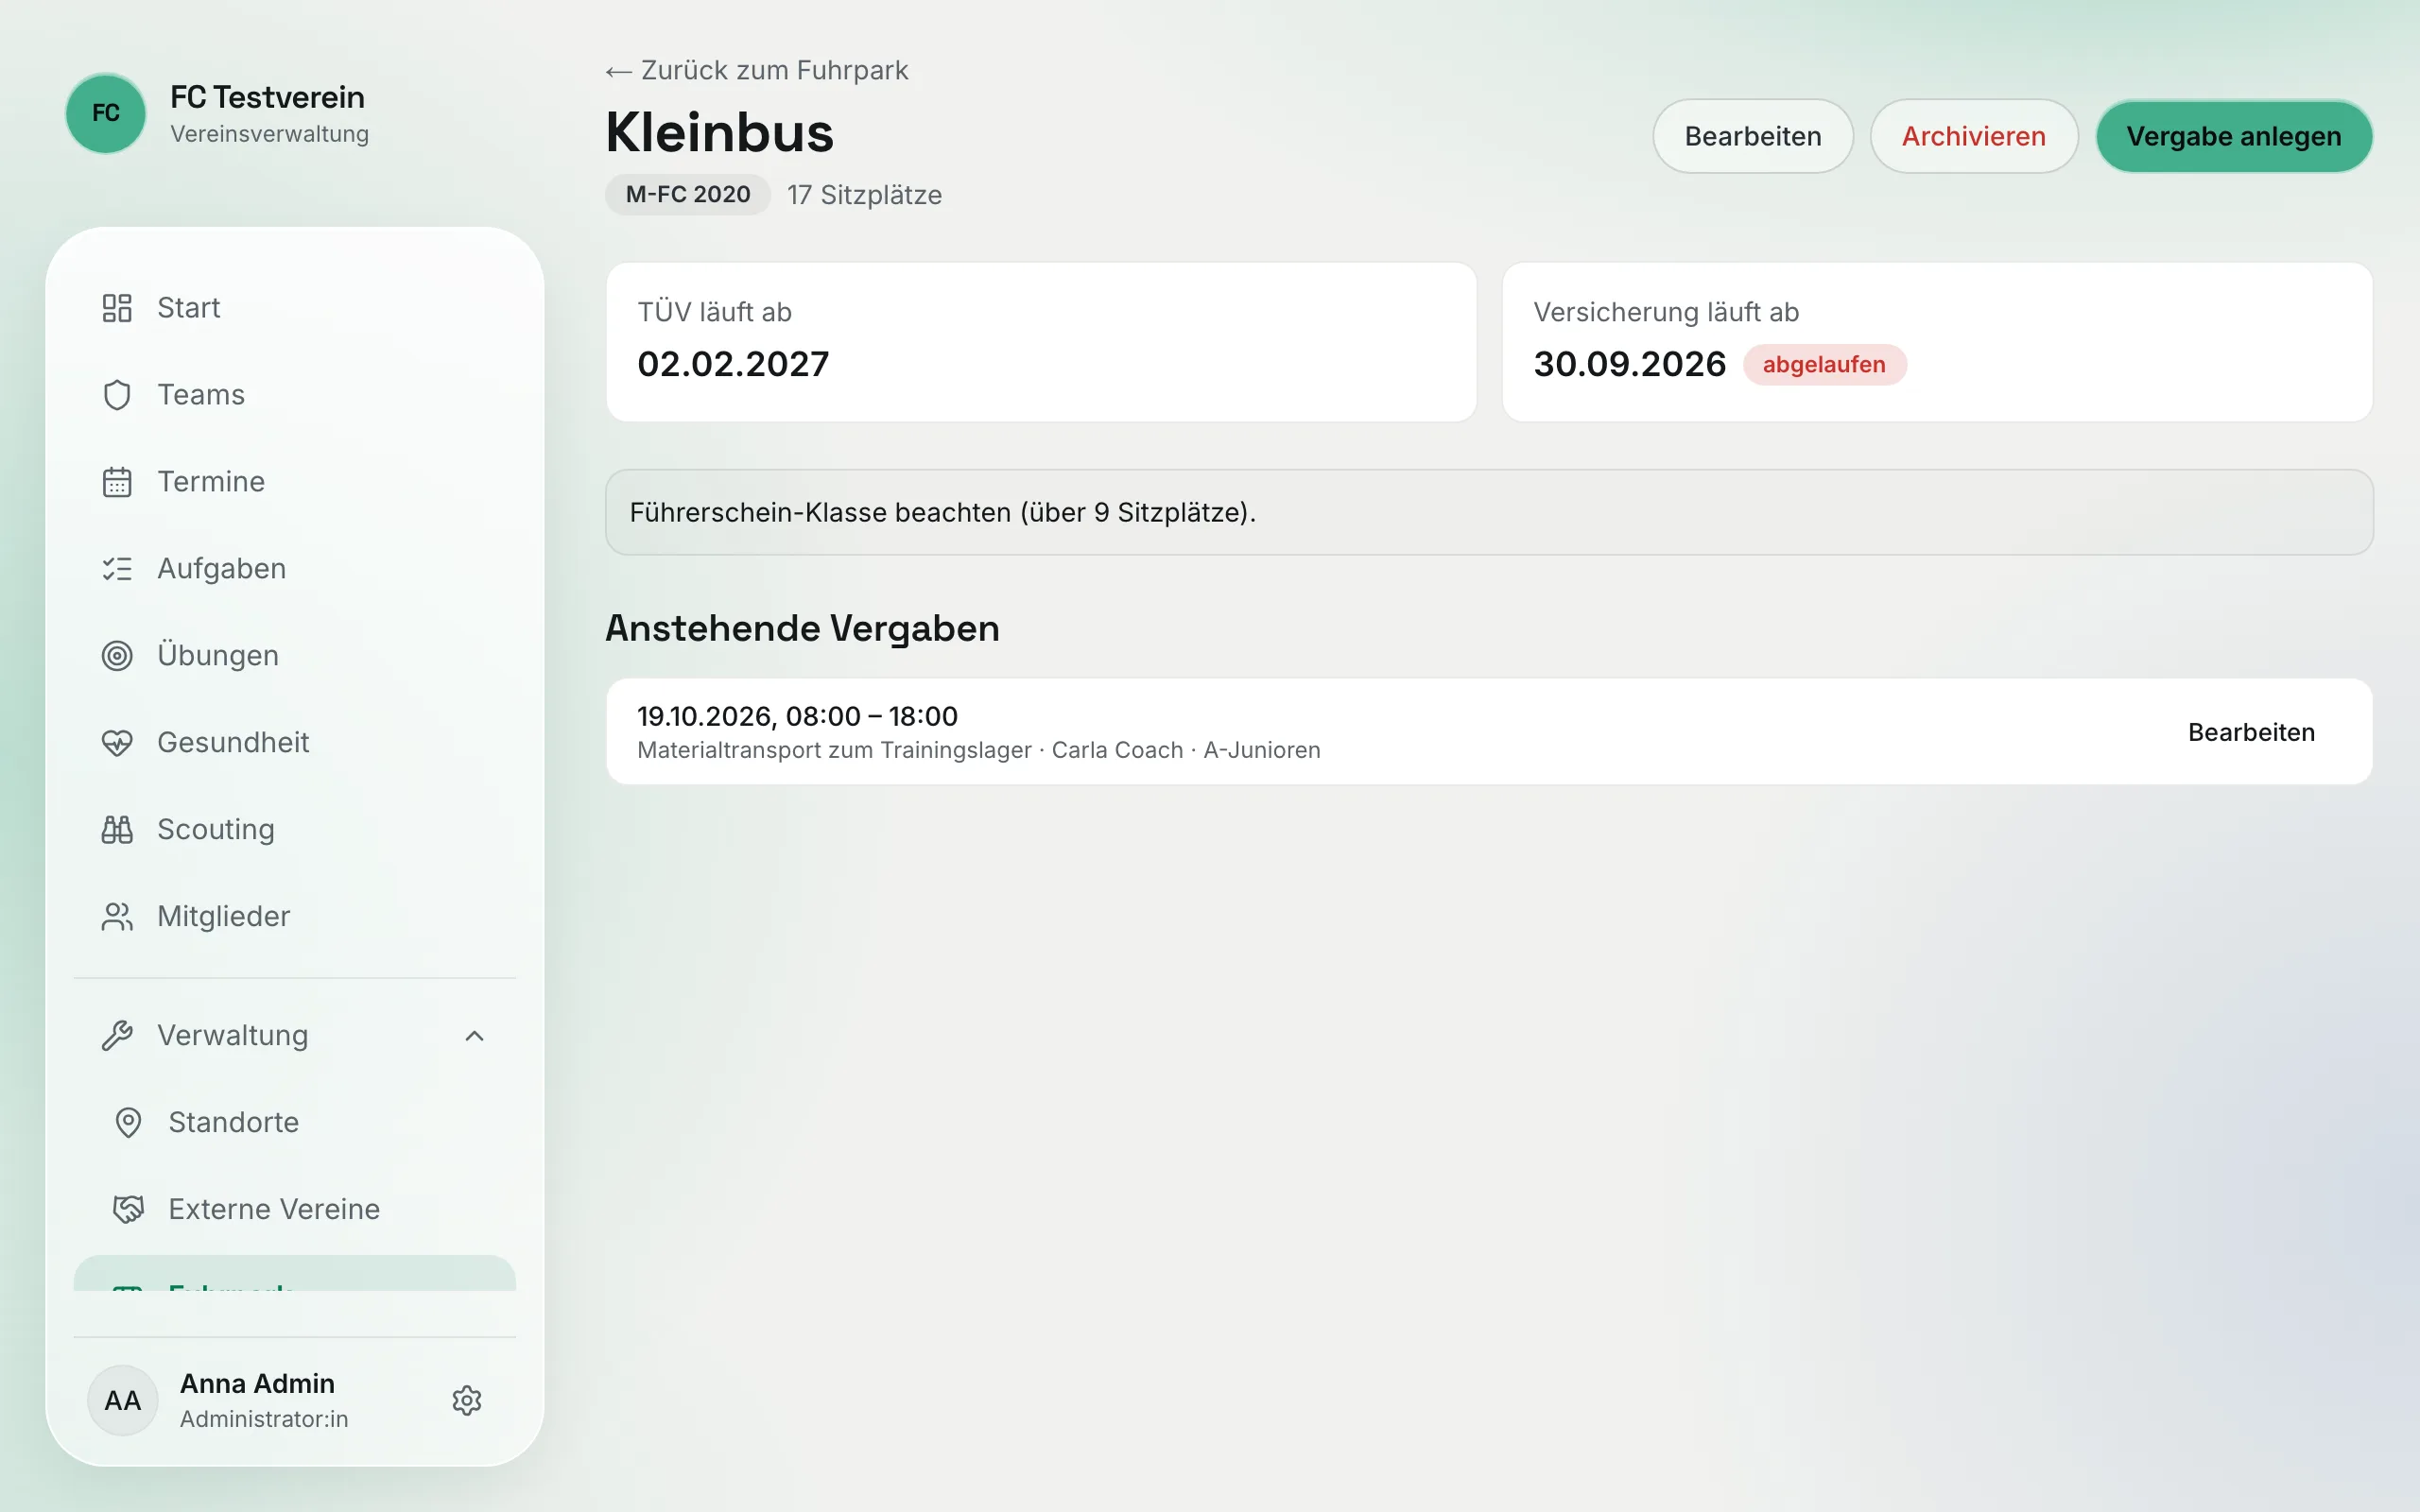
Task: Click the TÜV date 02.02.2027
Action: 733,364
